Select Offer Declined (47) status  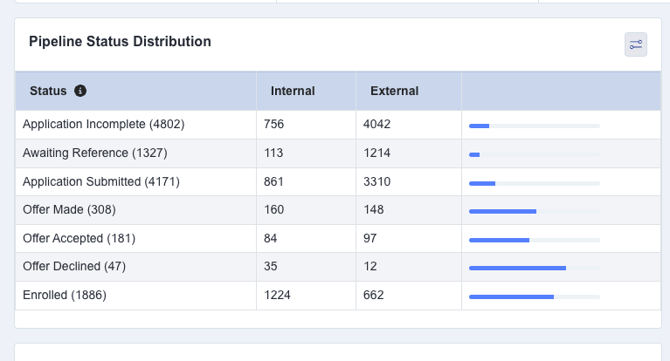[74, 266]
